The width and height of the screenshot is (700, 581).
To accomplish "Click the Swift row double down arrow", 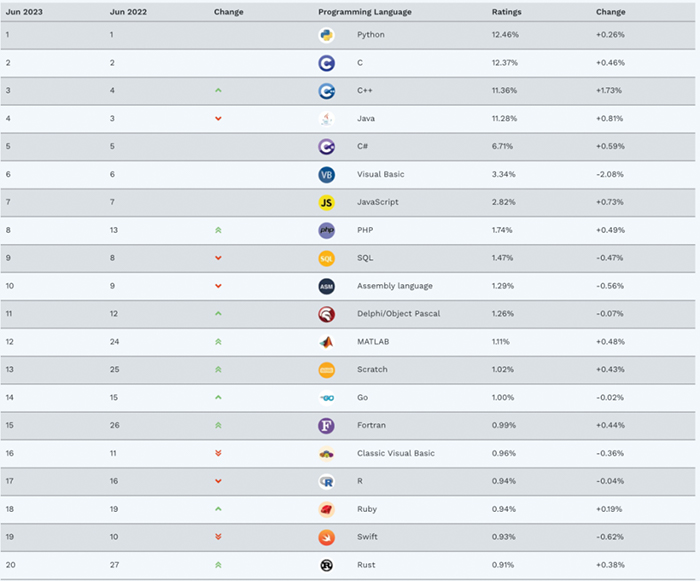I will 218,537.
